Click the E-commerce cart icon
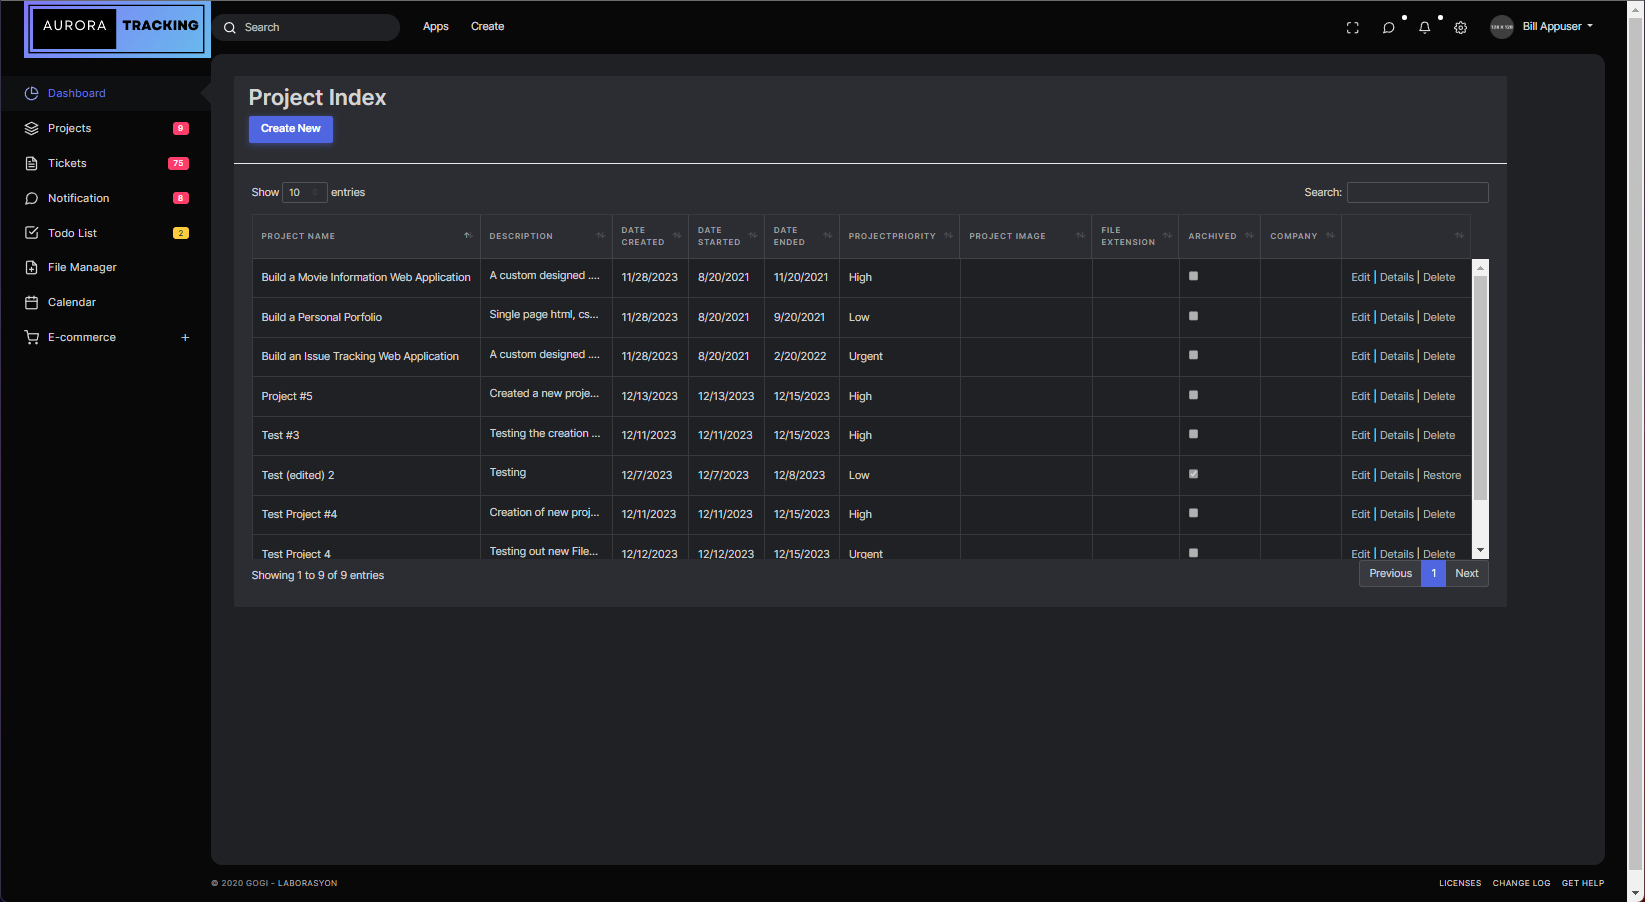This screenshot has width=1645, height=902. click(31, 337)
